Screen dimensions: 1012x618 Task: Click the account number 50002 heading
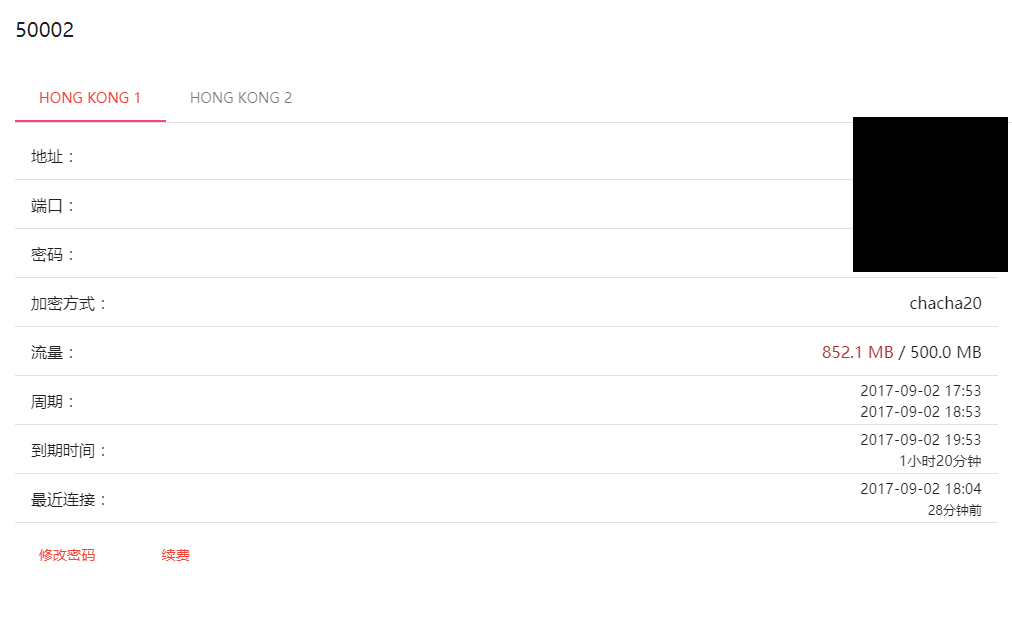click(x=44, y=29)
